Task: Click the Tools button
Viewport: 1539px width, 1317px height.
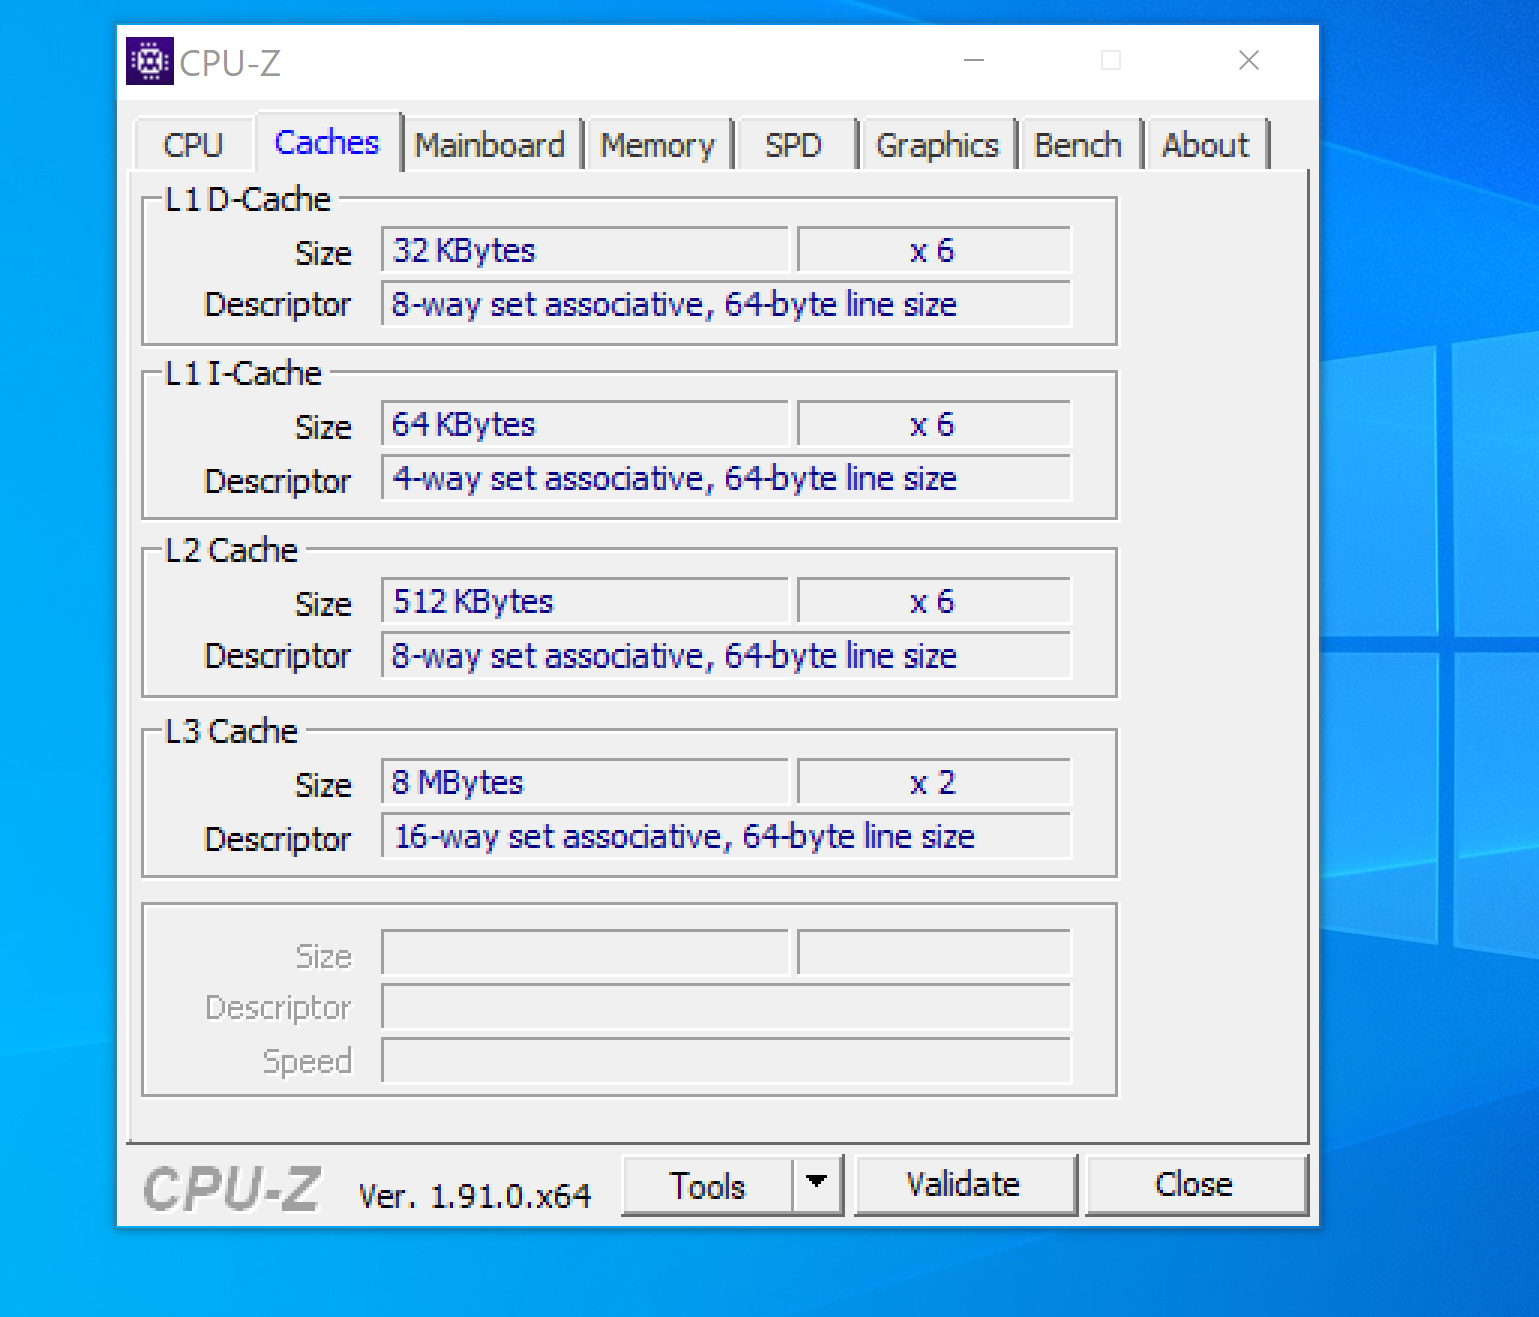Action: pyautogui.click(x=707, y=1186)
